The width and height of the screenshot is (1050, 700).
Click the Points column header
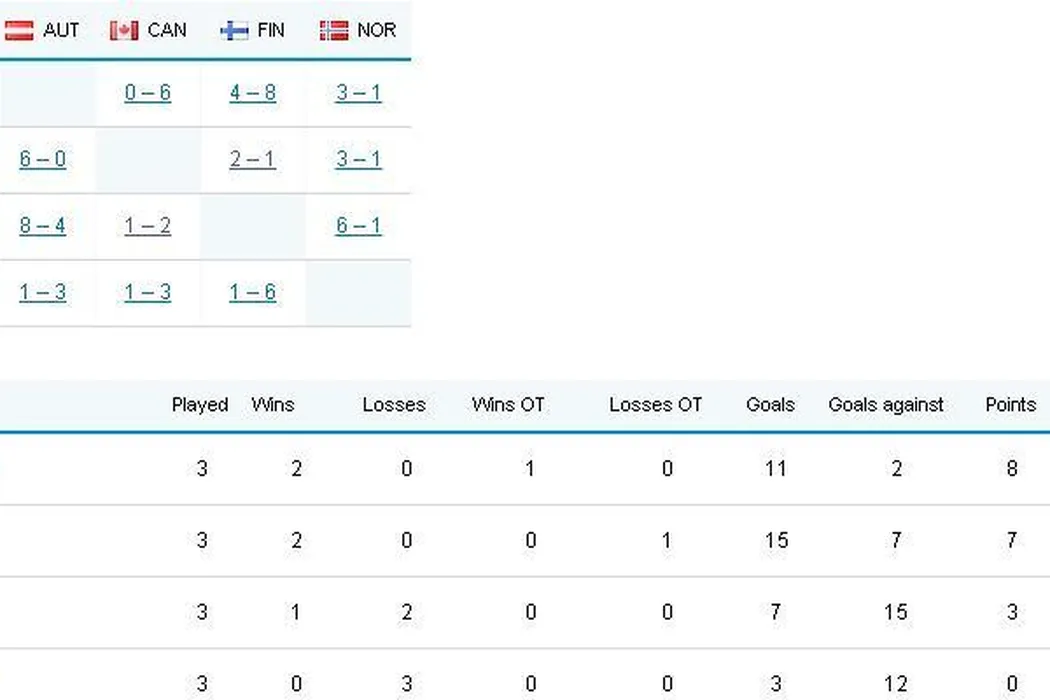click(x=1010, y=405)
